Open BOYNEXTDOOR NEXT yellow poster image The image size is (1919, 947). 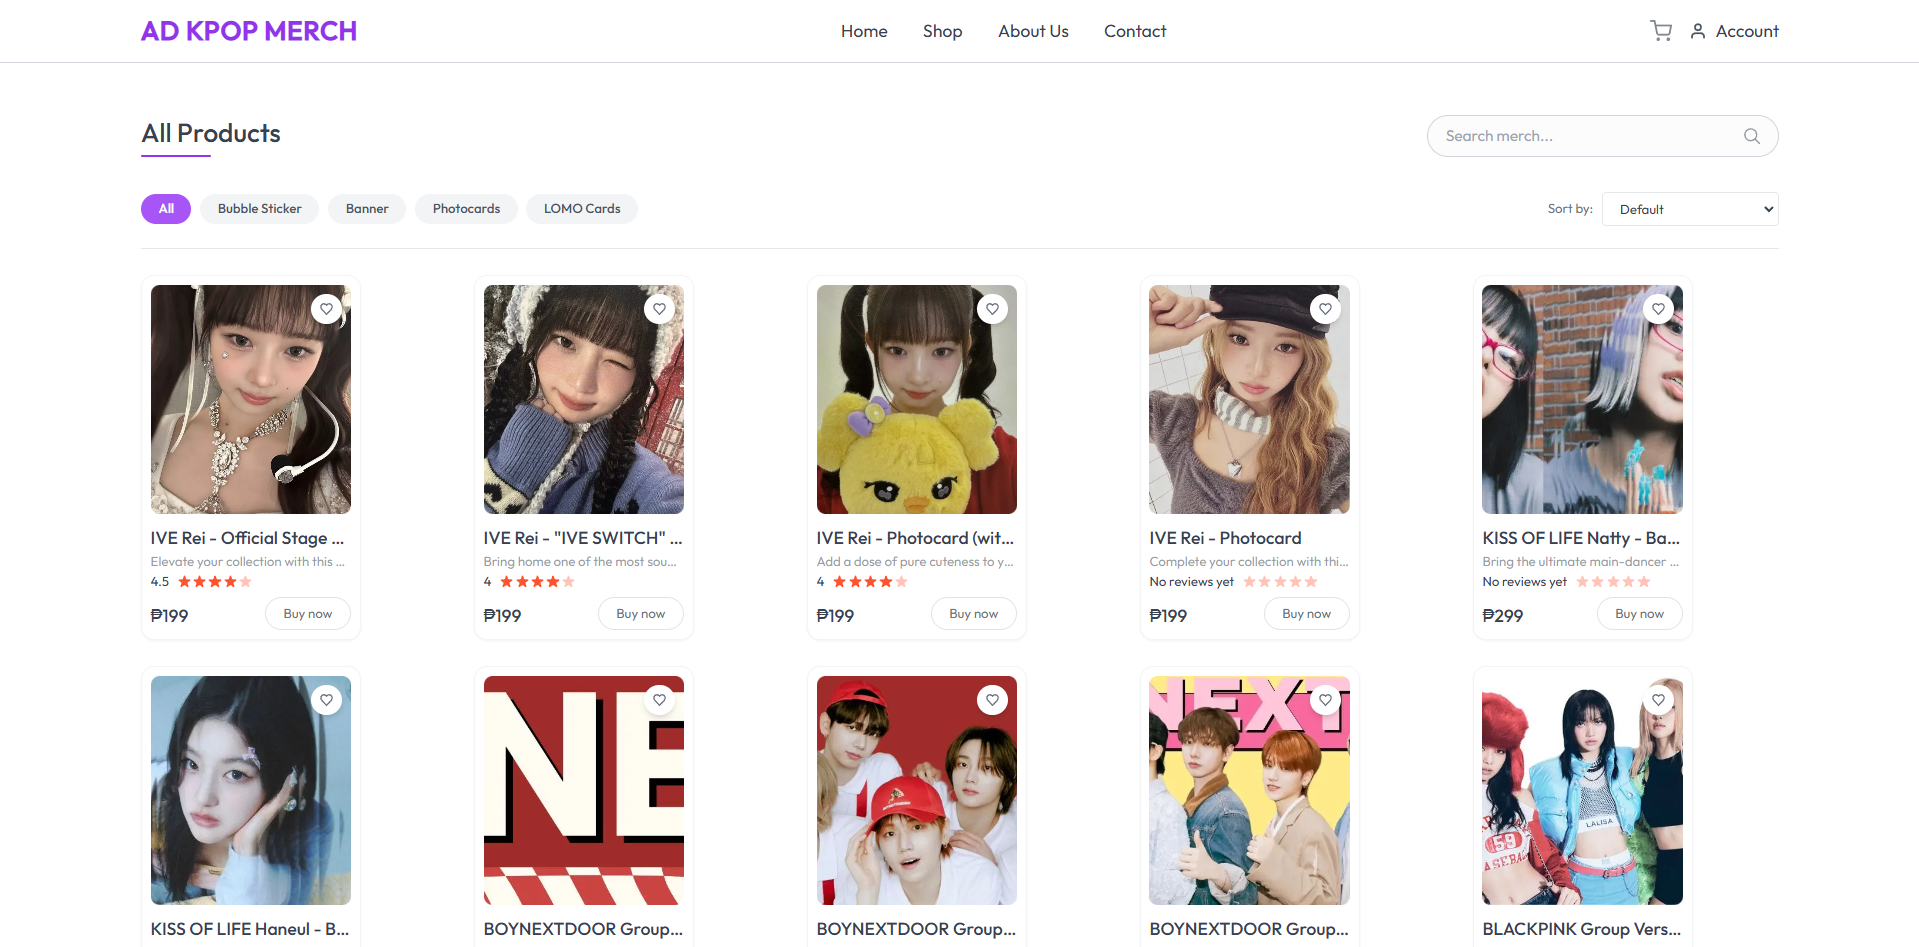pyautogui.click(x=1250, y=790)
